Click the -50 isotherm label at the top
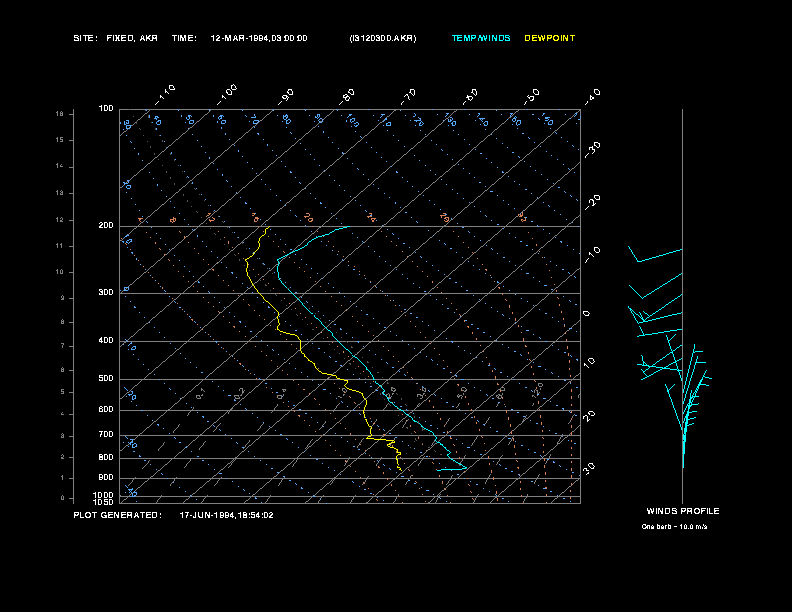This screenshot has height=612, width=792. coord(532,97)
